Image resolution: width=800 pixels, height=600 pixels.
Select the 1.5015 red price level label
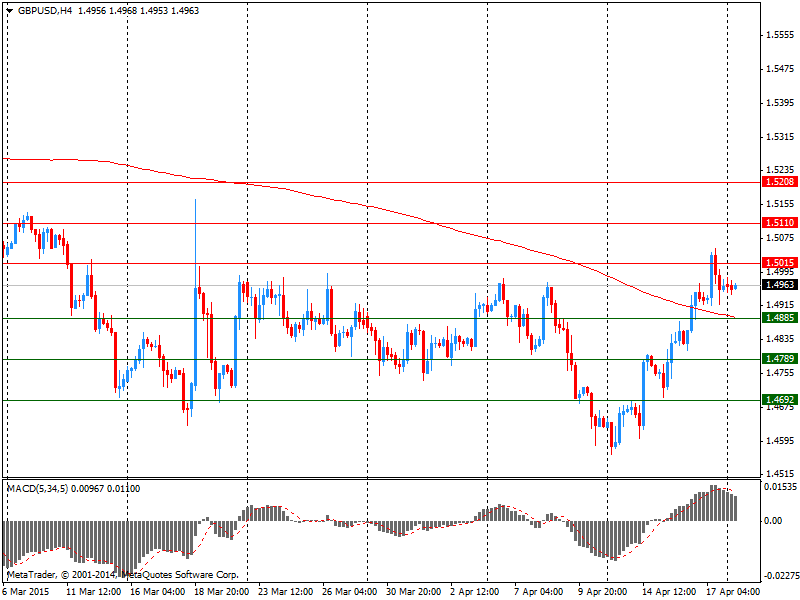tap(780, 263)
